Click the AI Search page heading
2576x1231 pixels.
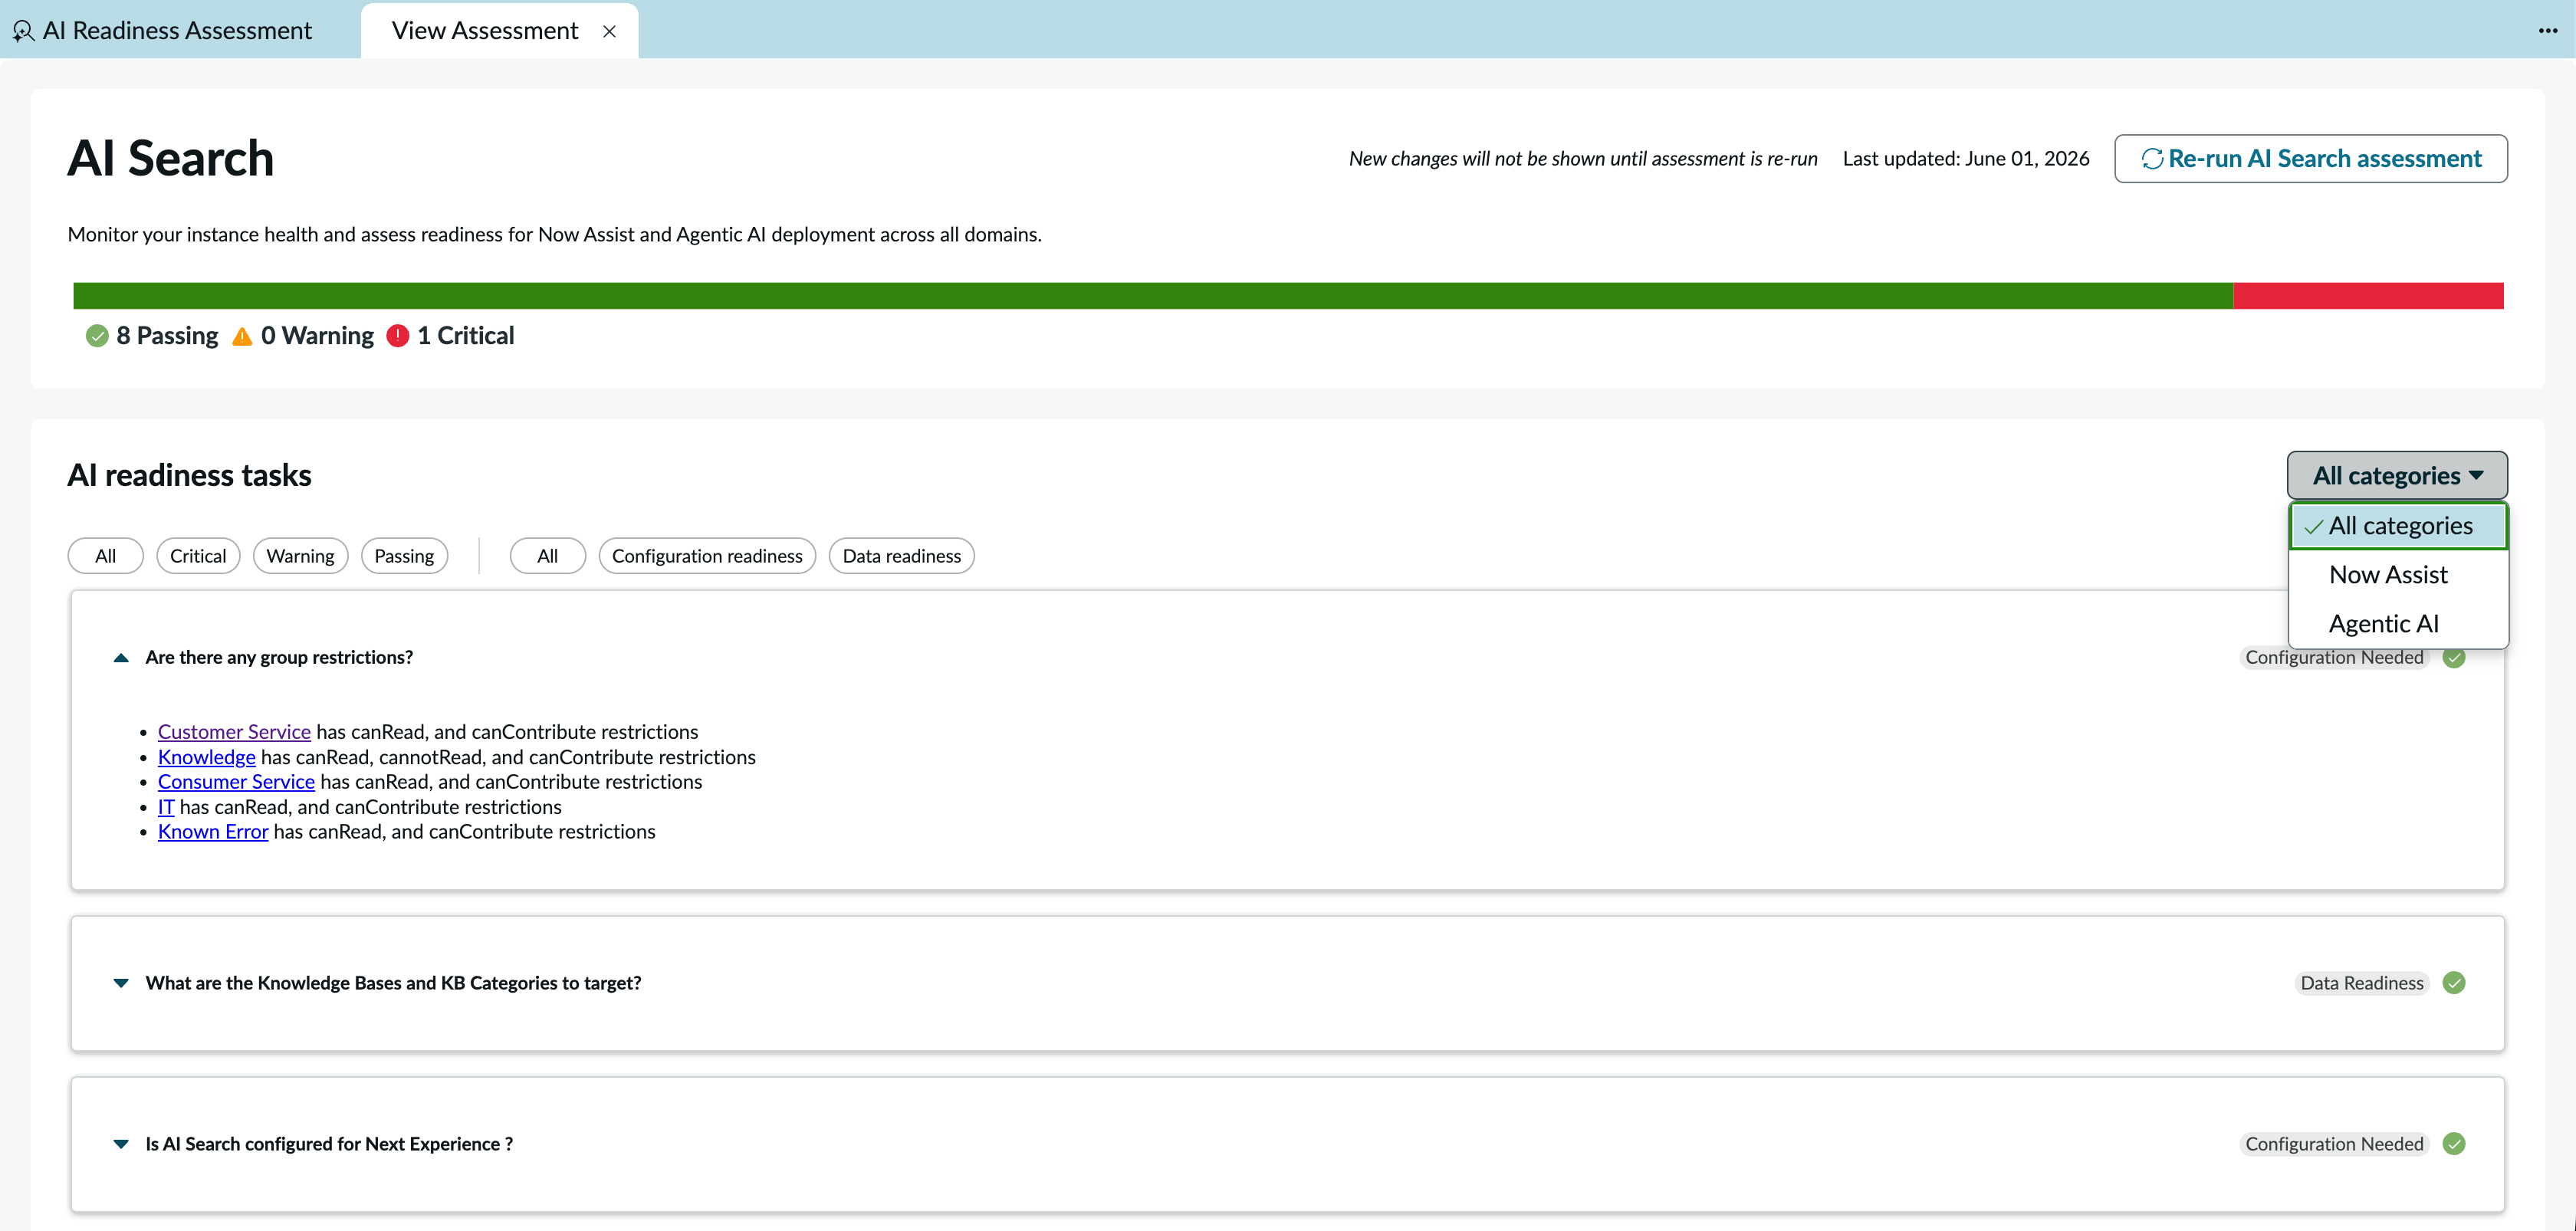tap(170, 158)
